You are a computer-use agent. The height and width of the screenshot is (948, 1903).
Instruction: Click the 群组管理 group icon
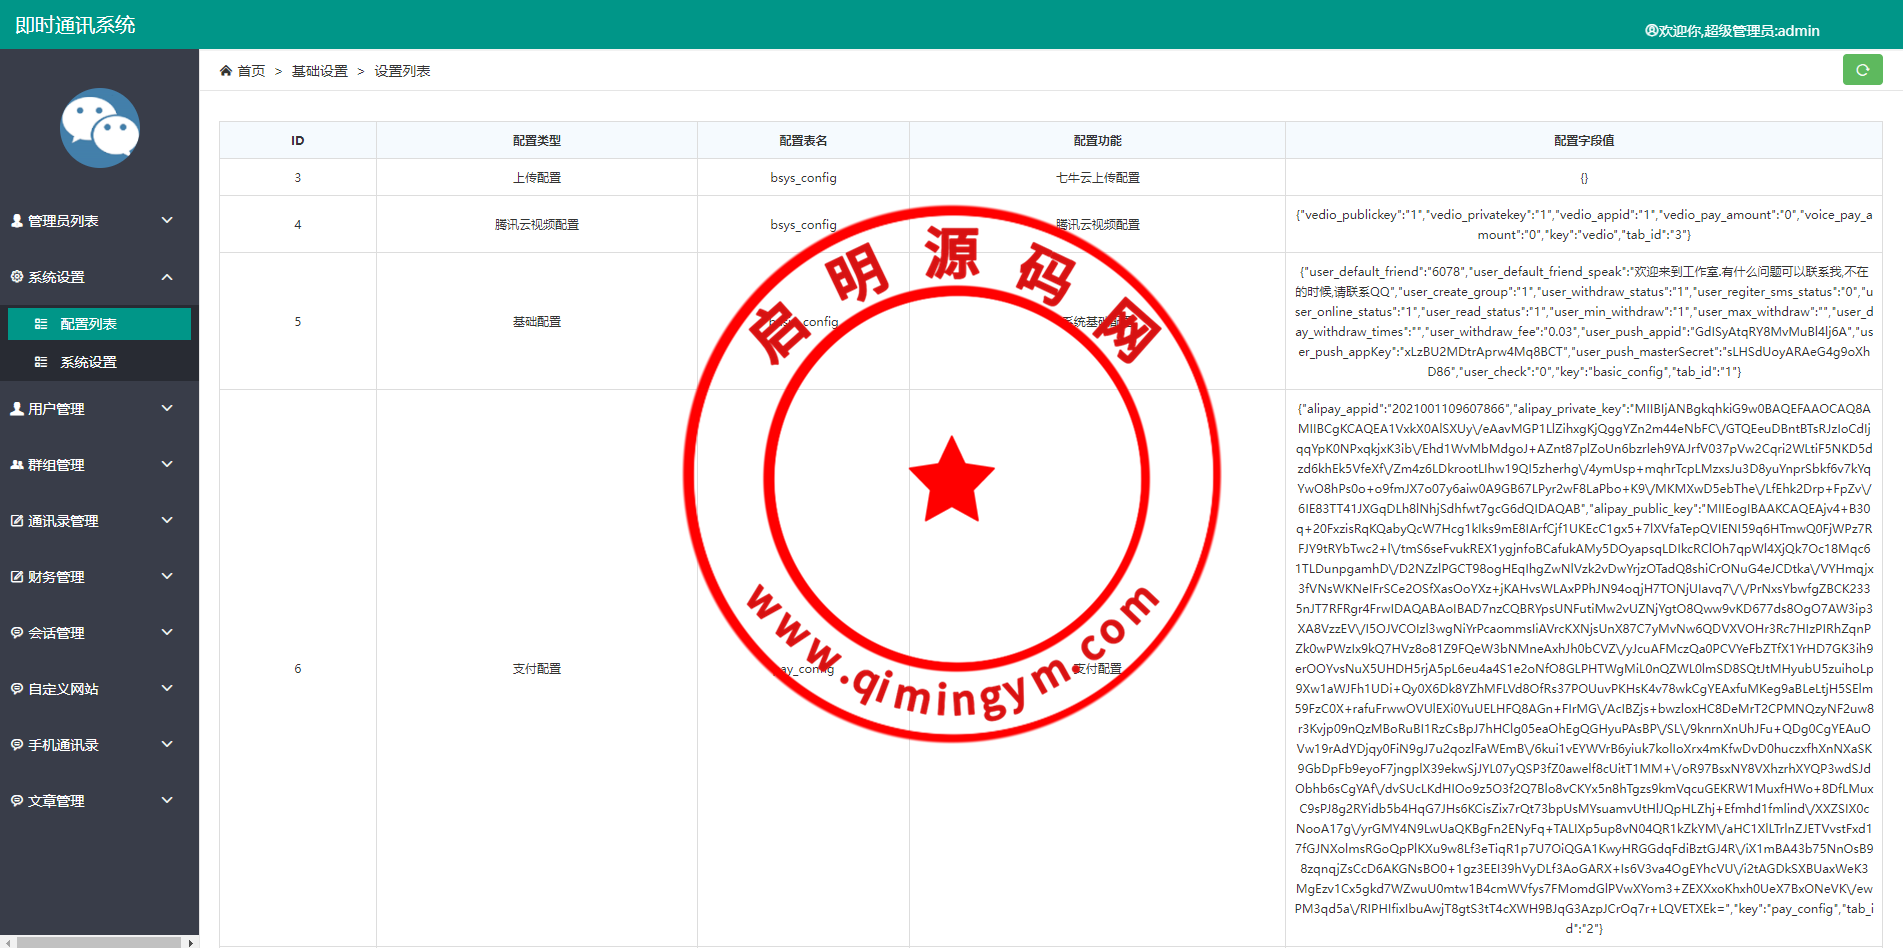tap(17, 465)
